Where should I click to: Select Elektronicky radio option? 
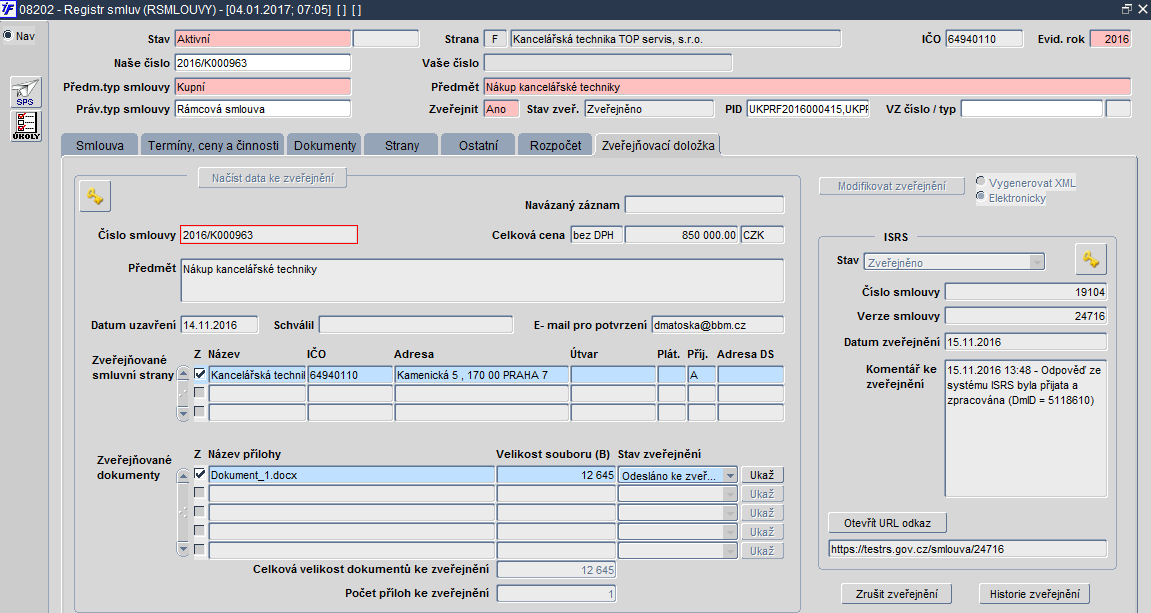pos(981,196)
